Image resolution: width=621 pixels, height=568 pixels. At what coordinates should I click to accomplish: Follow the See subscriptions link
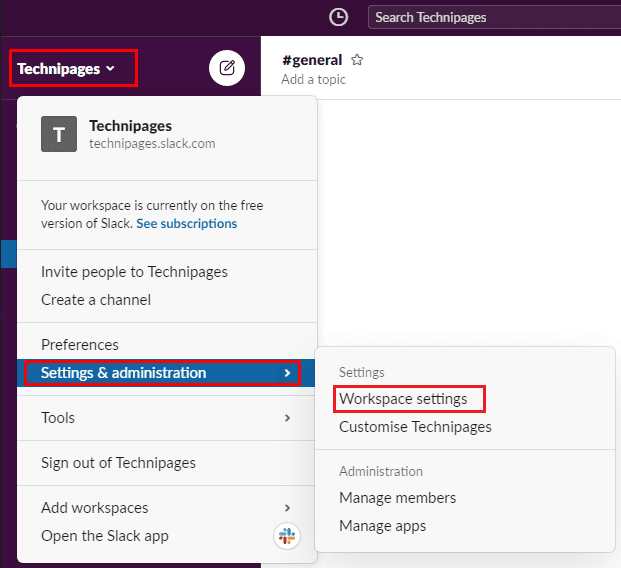pyautogui.click(x=187, y=224)
